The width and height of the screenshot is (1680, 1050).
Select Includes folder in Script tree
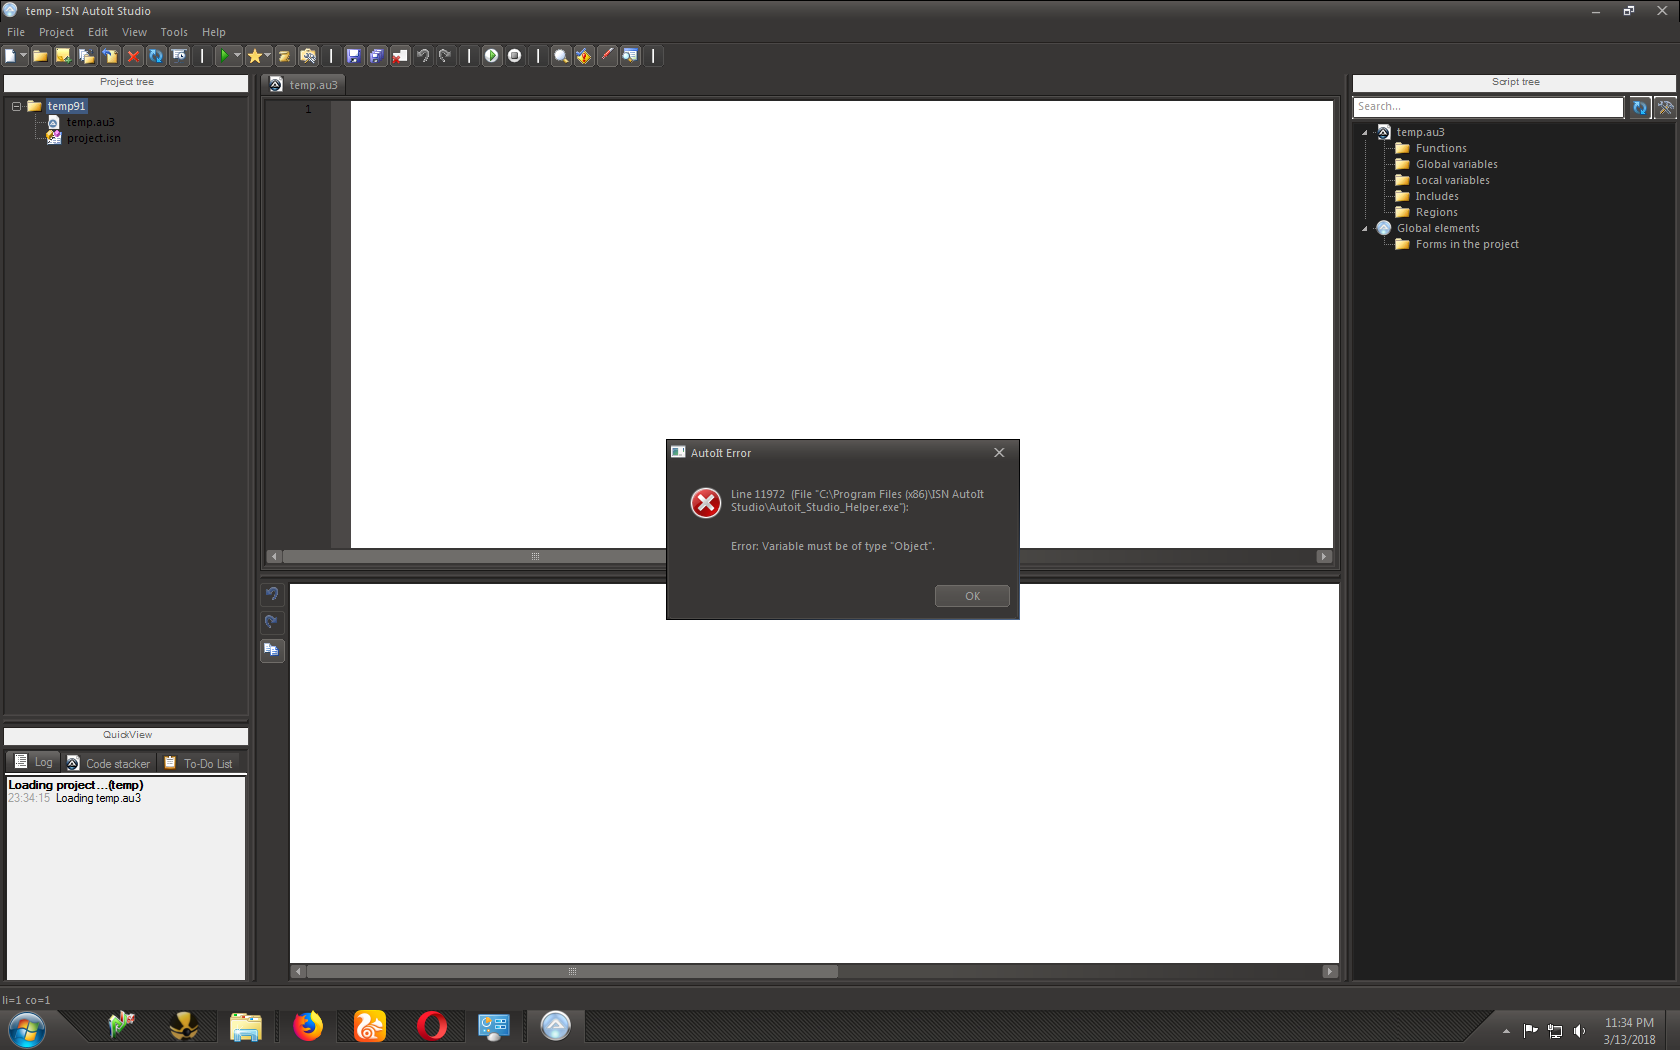point(1436,196)
